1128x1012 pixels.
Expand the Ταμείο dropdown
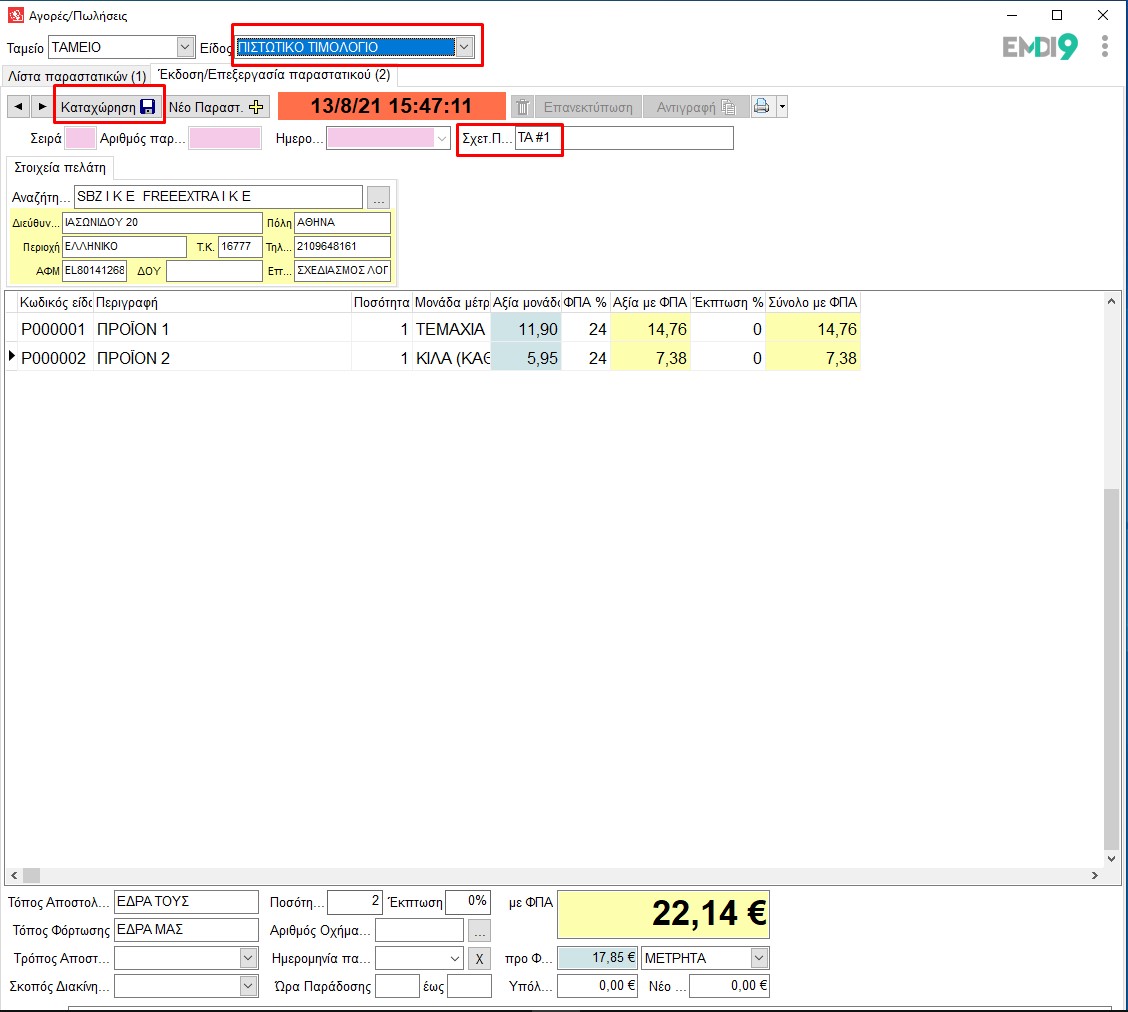click(185, 47)
